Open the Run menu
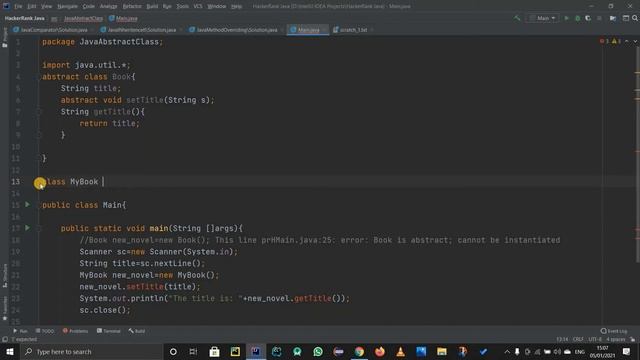The image size is (640, 360). [x=167, y=6]
